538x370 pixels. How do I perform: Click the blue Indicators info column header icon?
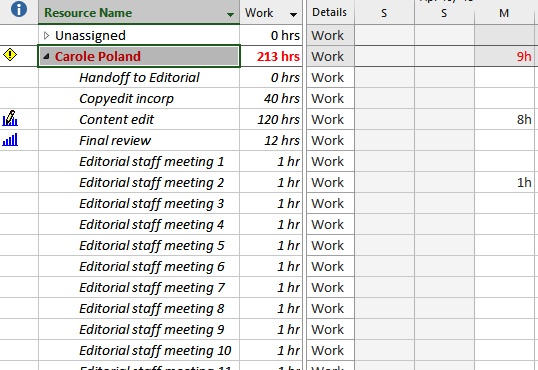click(x=19, y=9)
